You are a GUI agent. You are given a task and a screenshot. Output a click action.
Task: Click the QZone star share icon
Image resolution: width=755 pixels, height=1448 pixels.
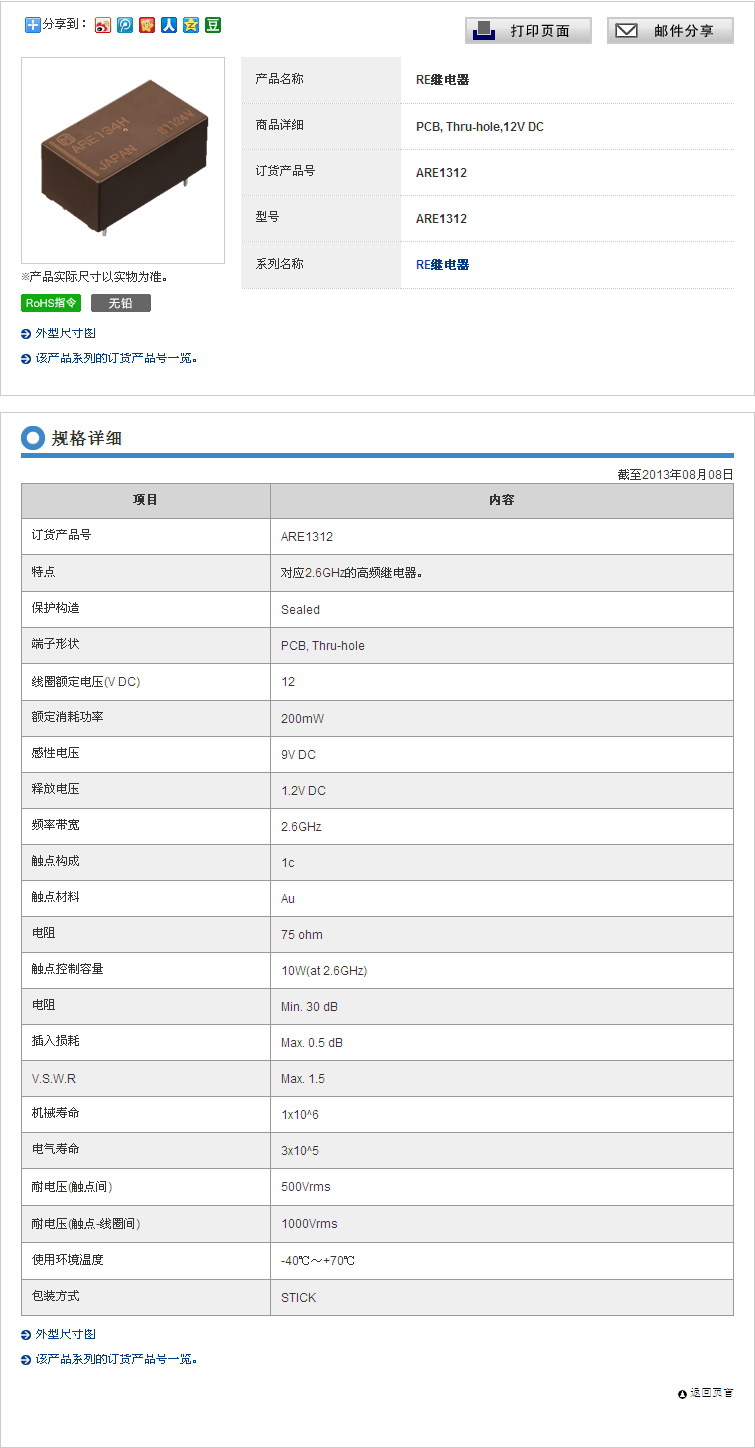191,25
